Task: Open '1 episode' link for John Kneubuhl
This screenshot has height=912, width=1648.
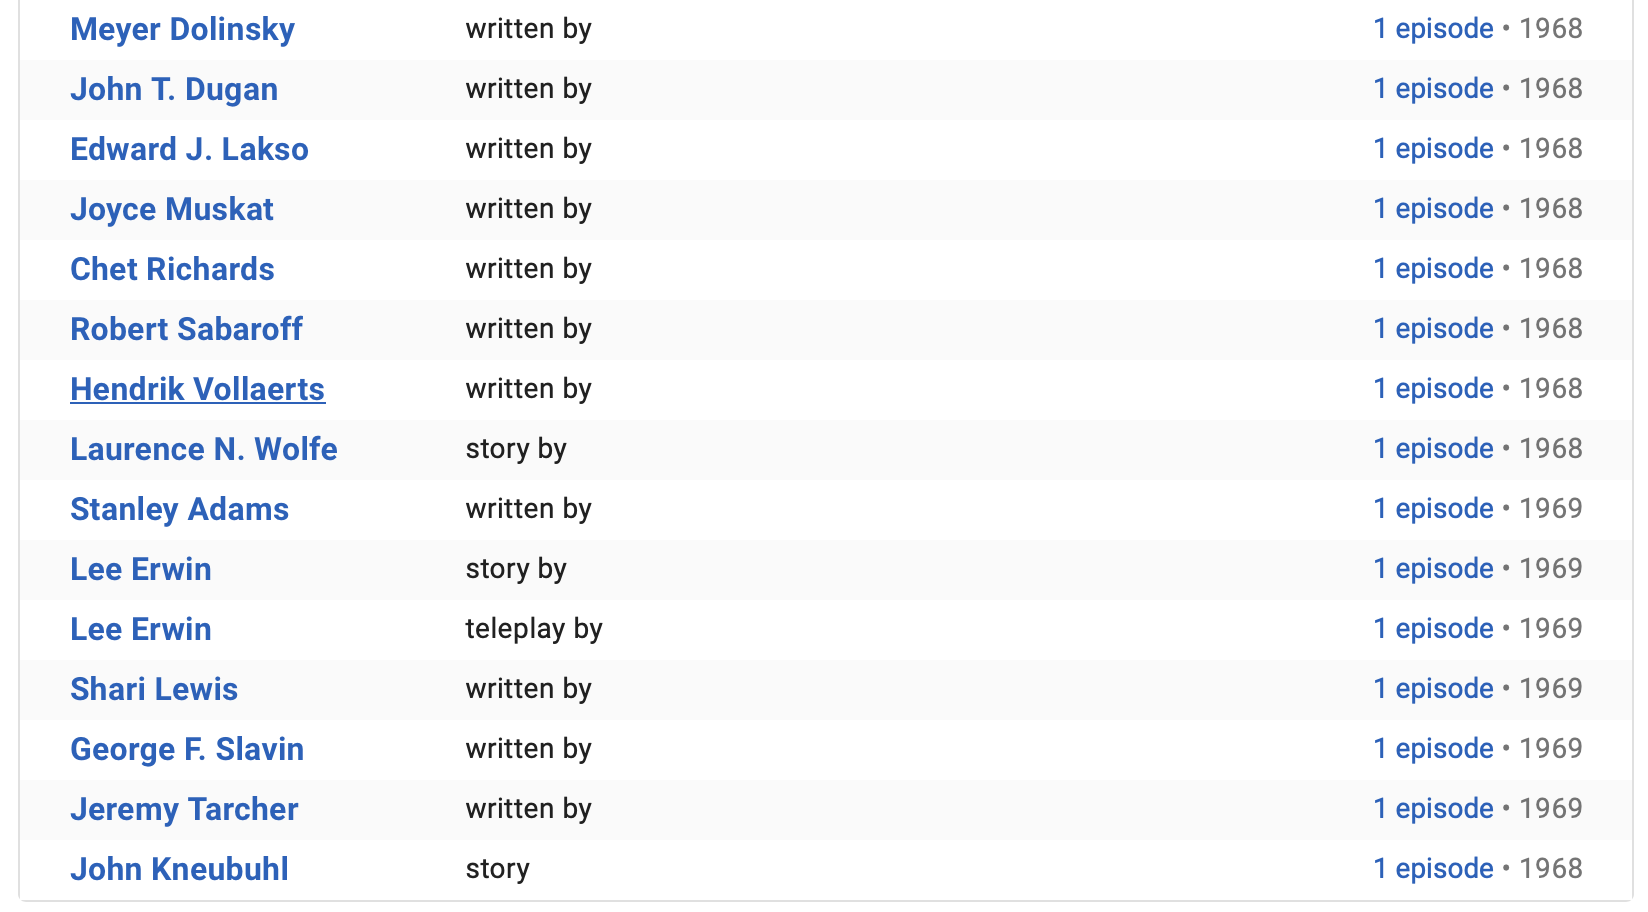Action: [x=1433, y=869]
